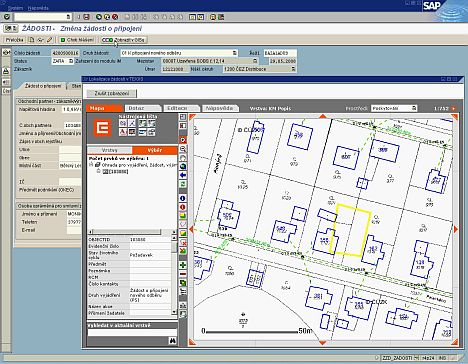The width and height of the screenshot is (468, 364).
Task: Click the green-icon button left of Zobrazit v GISe
Action: [77, 40]
